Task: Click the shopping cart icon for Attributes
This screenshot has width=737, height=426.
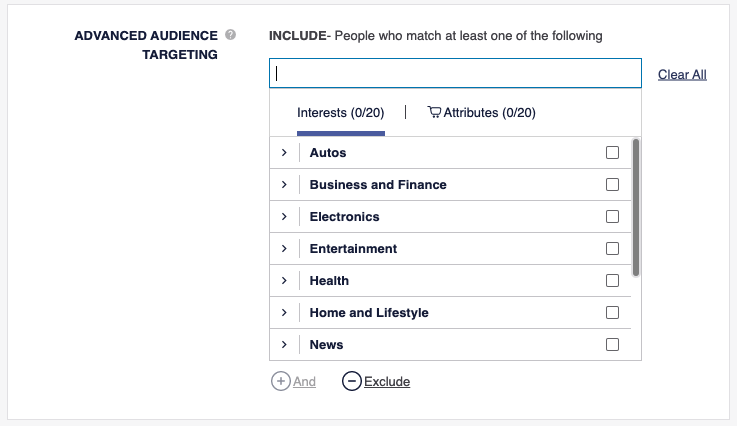Action: pos(434,113)
